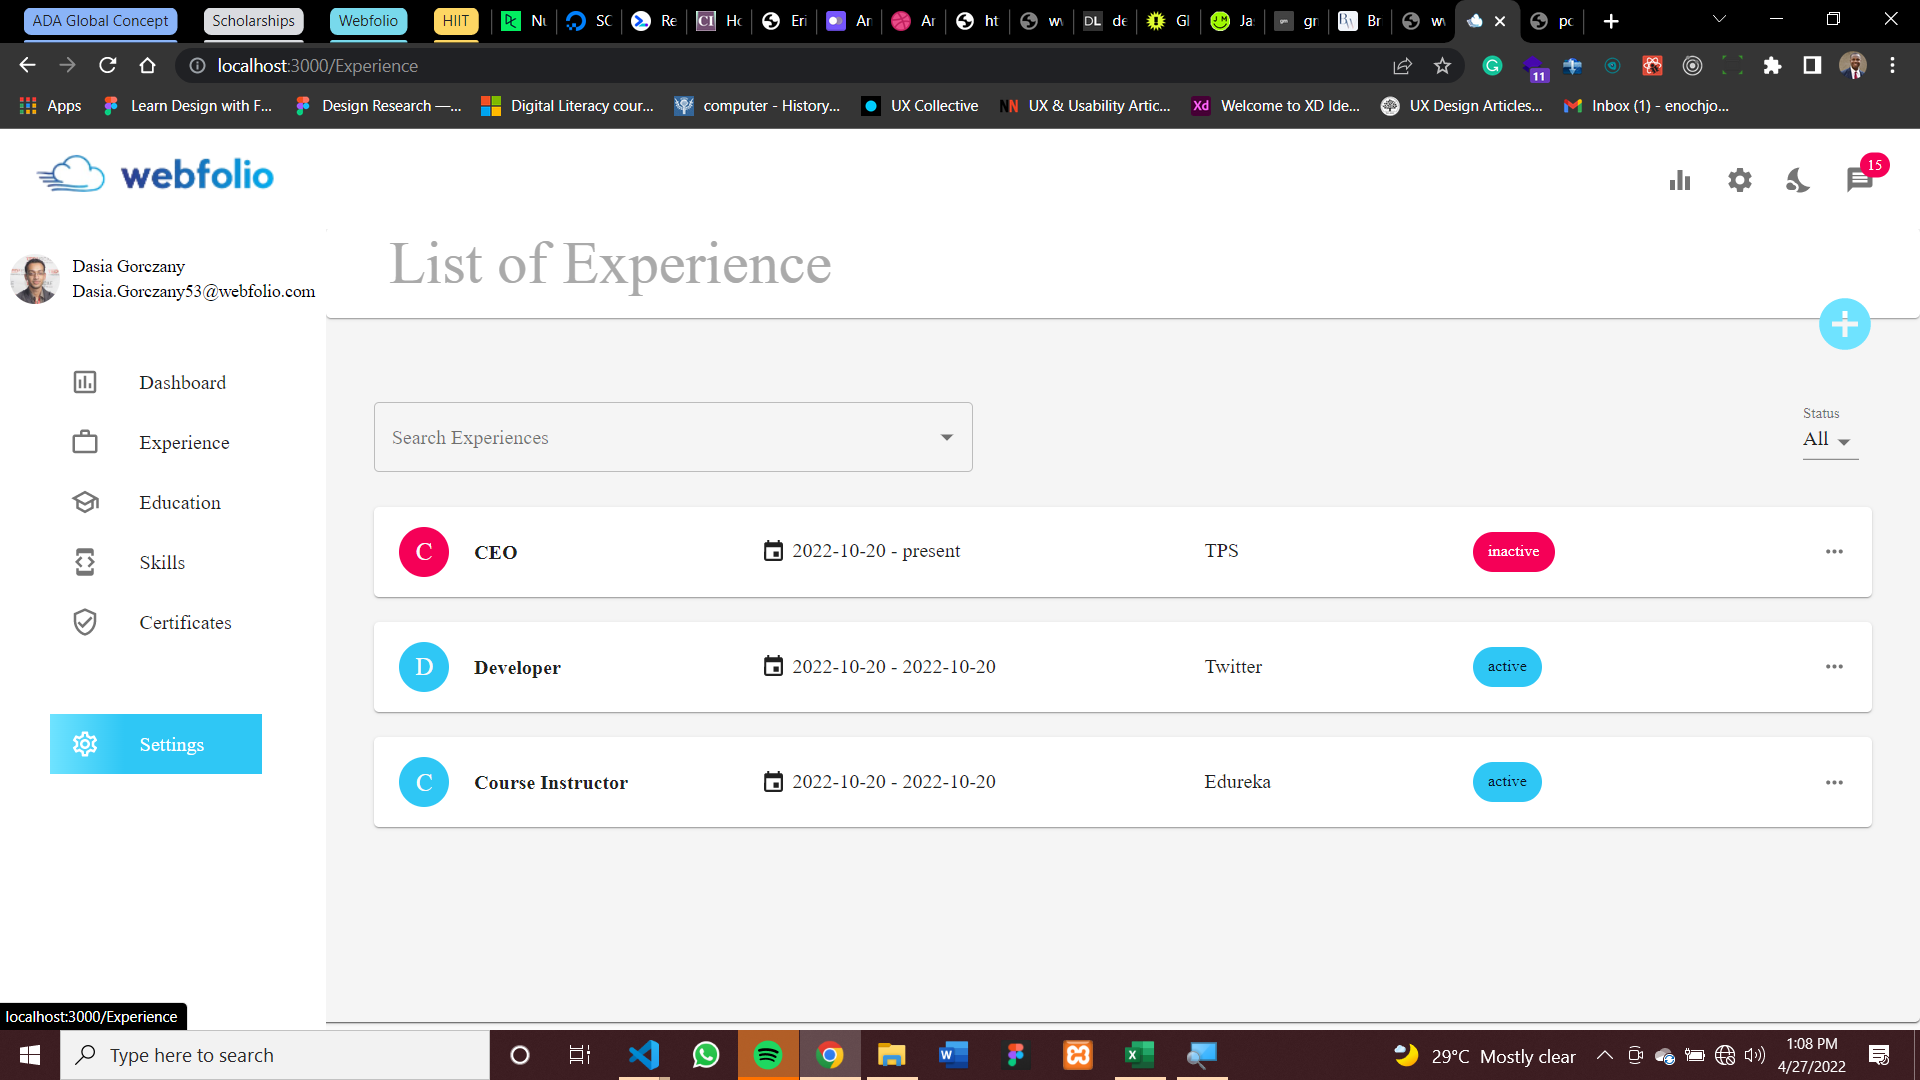Click the webfolio logo link
This screenshot has height=1080, width=1920.
coord(156,175)
